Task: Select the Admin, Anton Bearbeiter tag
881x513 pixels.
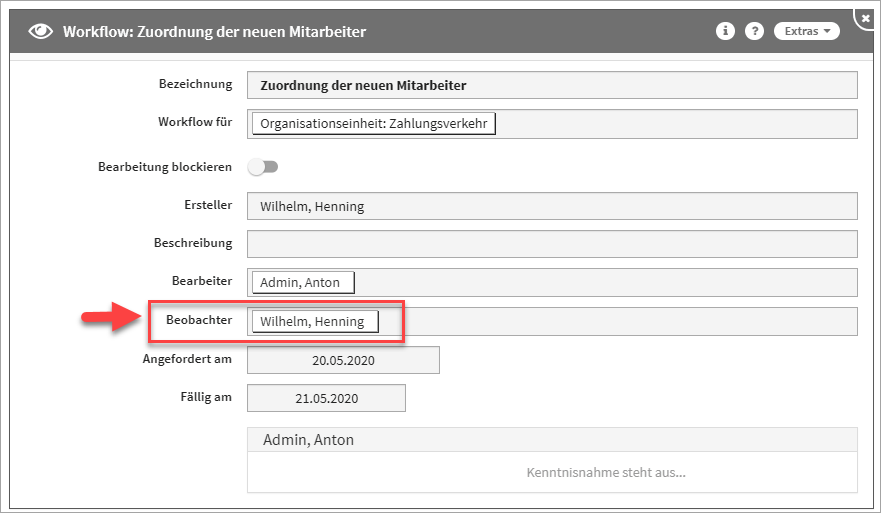Action: (303, 282)
